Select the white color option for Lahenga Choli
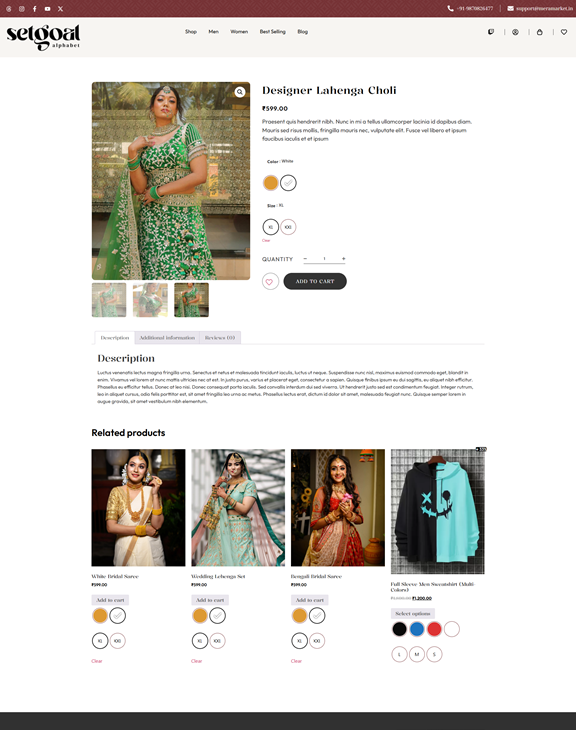576x730 pixels. pos(288,183)
